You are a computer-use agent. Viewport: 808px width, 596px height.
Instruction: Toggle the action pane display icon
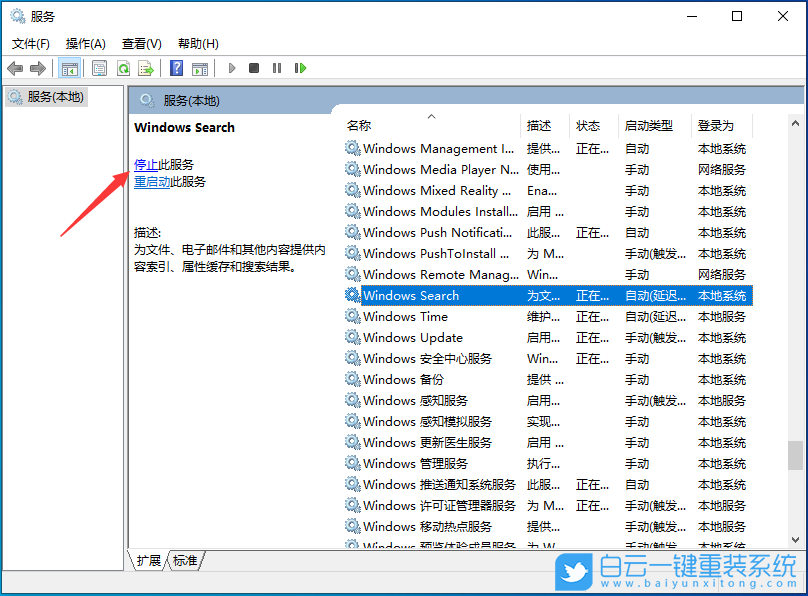click(198, 67)
